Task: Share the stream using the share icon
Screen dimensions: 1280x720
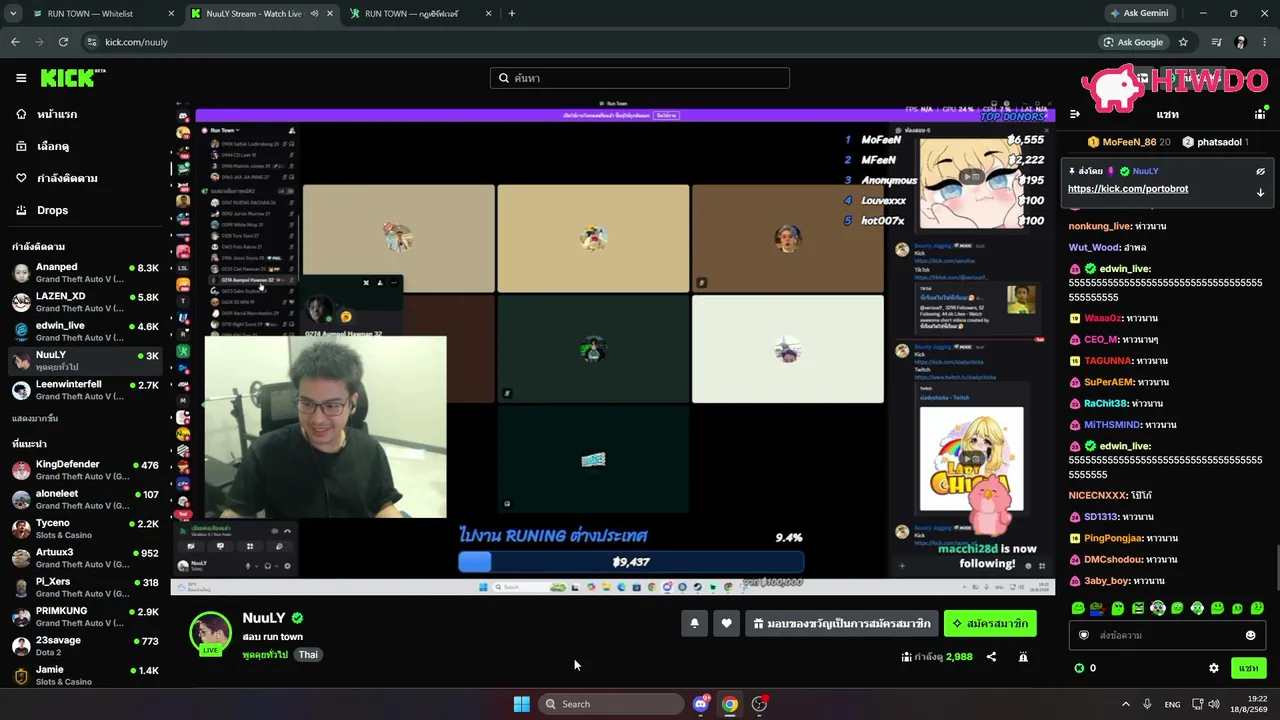Action: tap(991, 657)
